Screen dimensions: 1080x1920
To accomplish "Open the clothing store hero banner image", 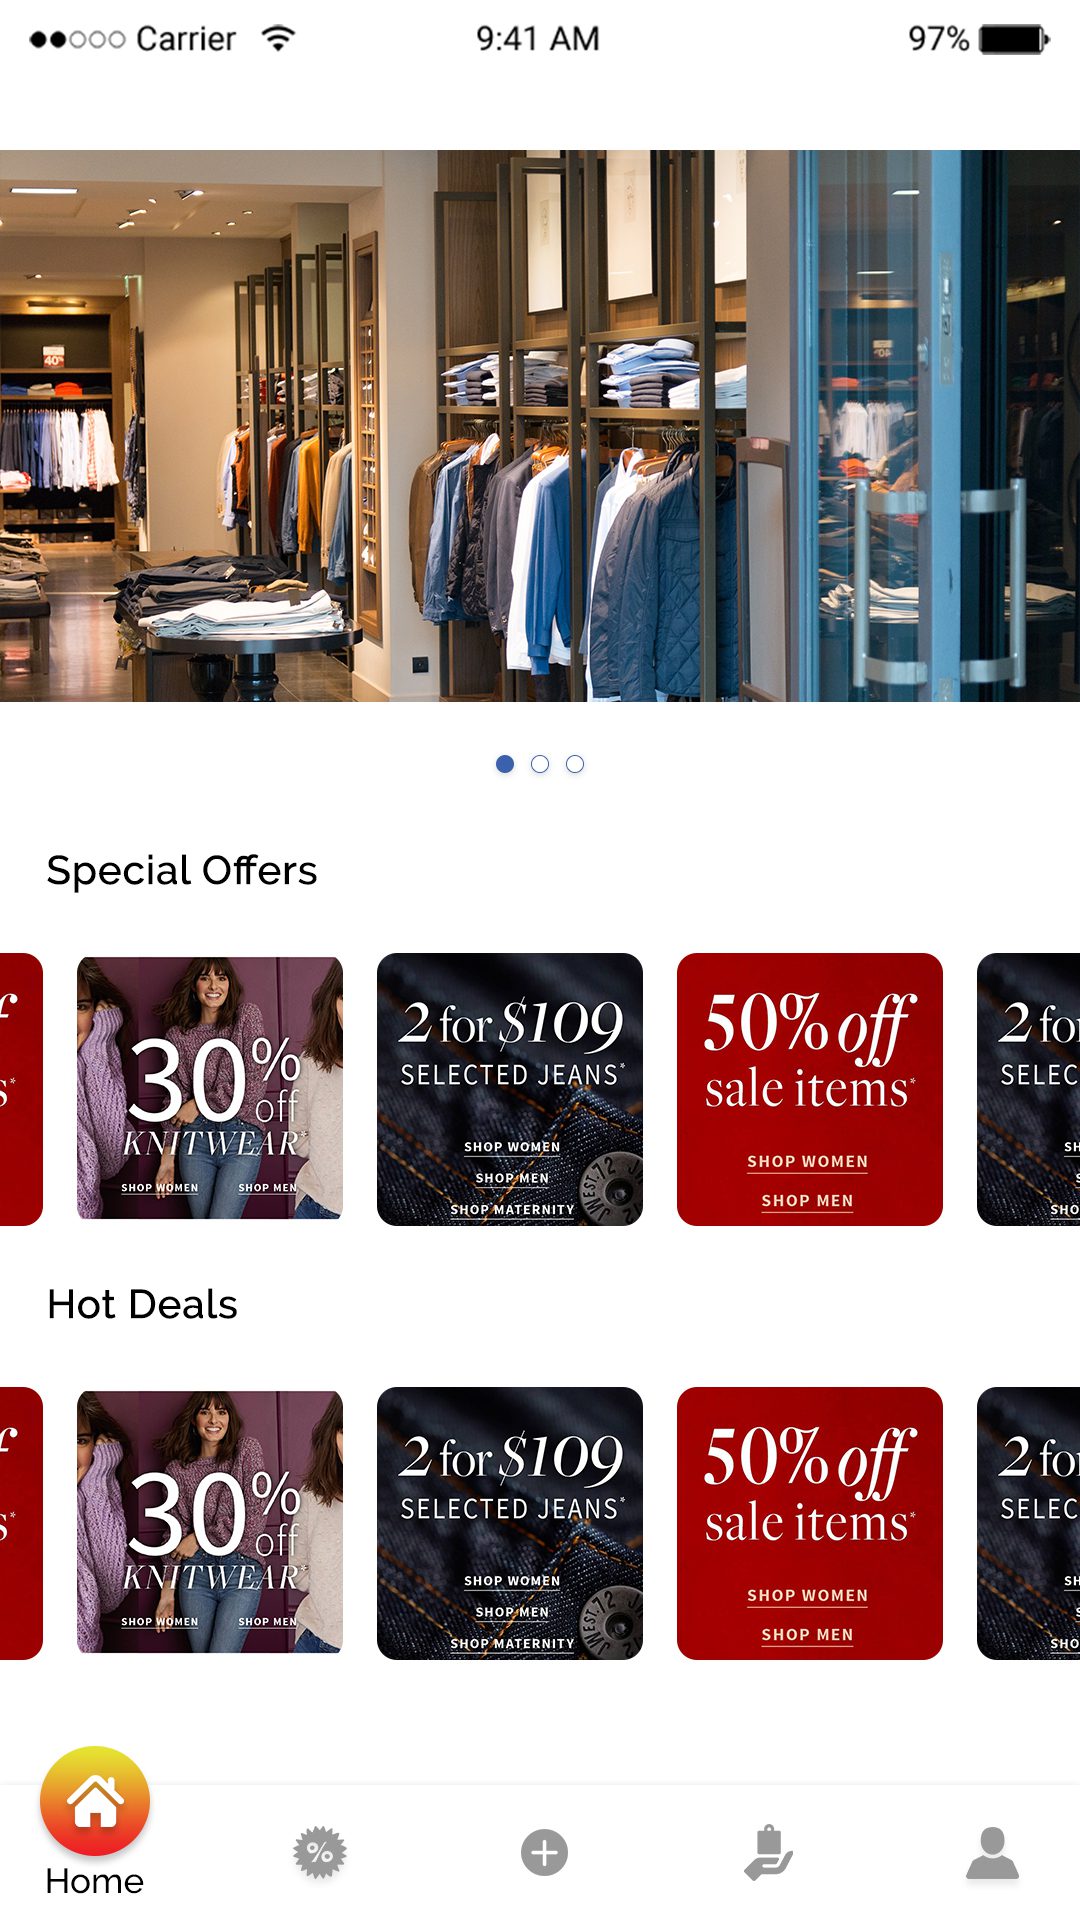I will point(540,426).
